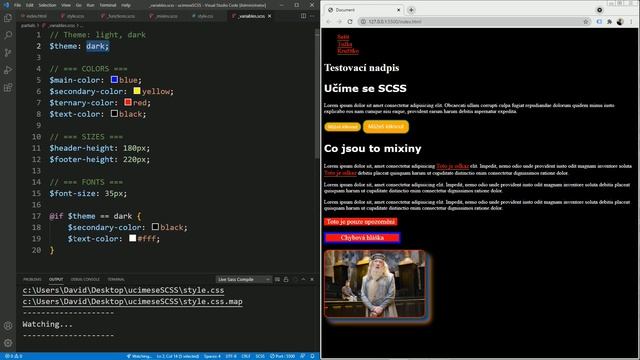Click the Toto je odkaz link after adipisicing
The height and width of the screenshot is (360, 640).
tap(452, 166)
